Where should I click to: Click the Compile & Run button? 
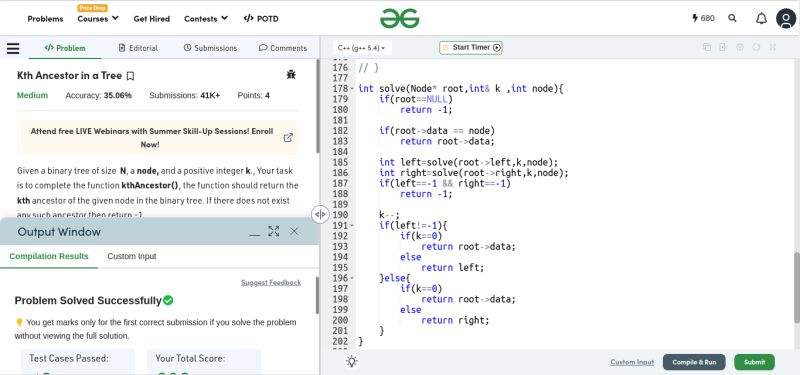coord(694,362)
